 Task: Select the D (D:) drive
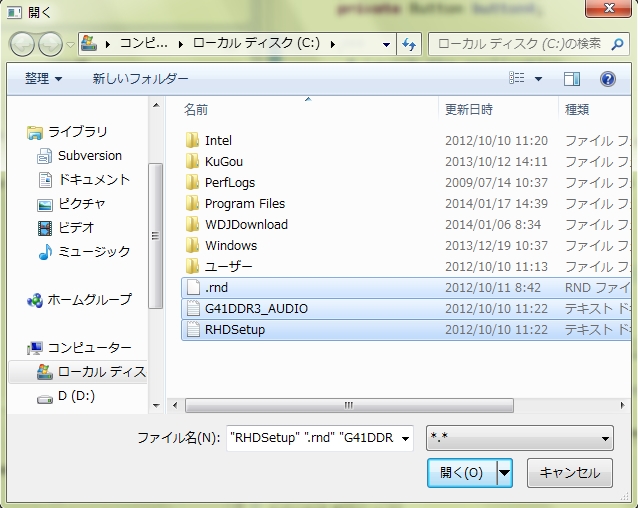coord(75,396)
